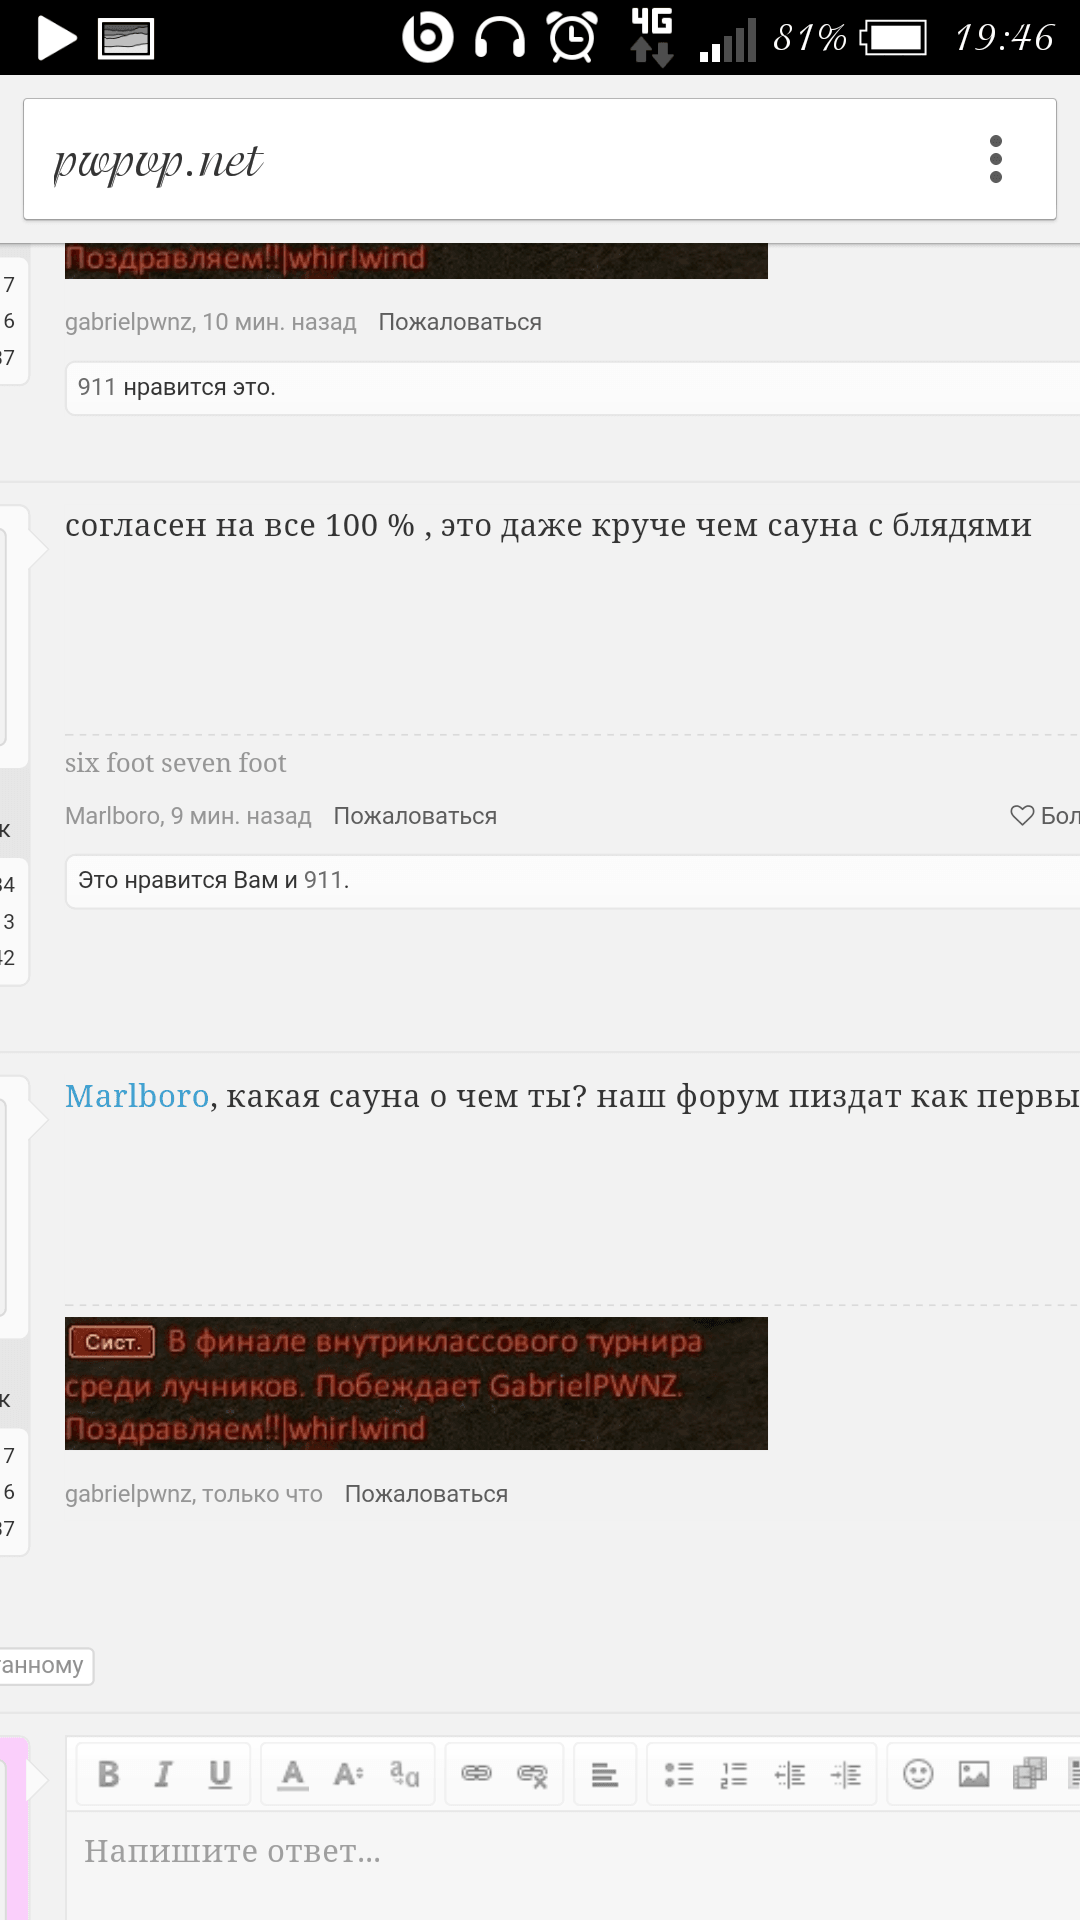The image size is (1080, 1920).
Task: Open partially visible top signature image
Action: tap(416, 261)
